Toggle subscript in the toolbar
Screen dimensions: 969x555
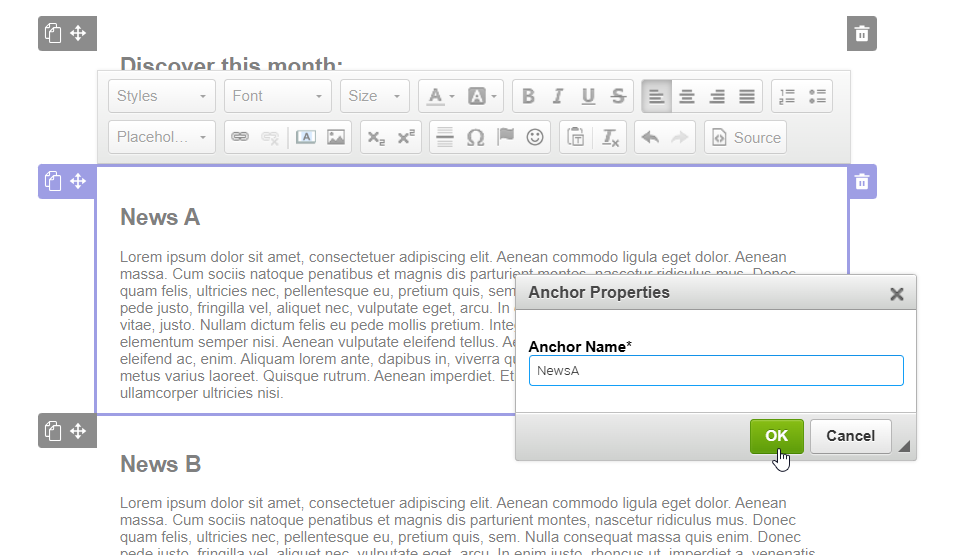click(x=376, y=138)
